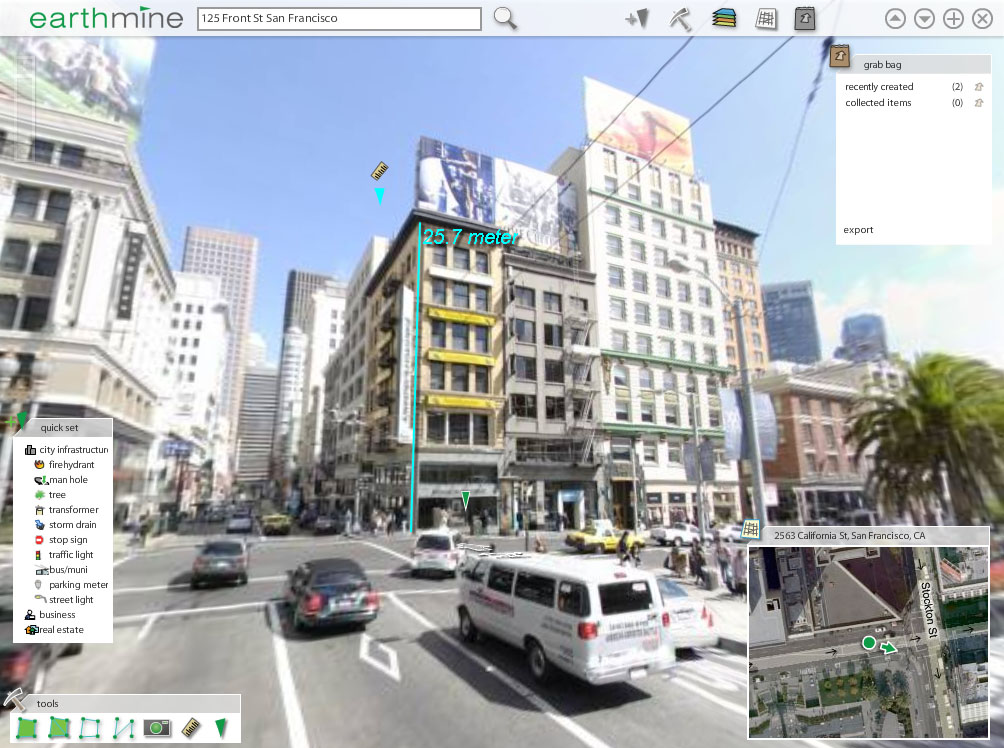Click the quick set add-tag icon
The image size is (1004, 748).
pyautogui.click(x=17, y=421)
